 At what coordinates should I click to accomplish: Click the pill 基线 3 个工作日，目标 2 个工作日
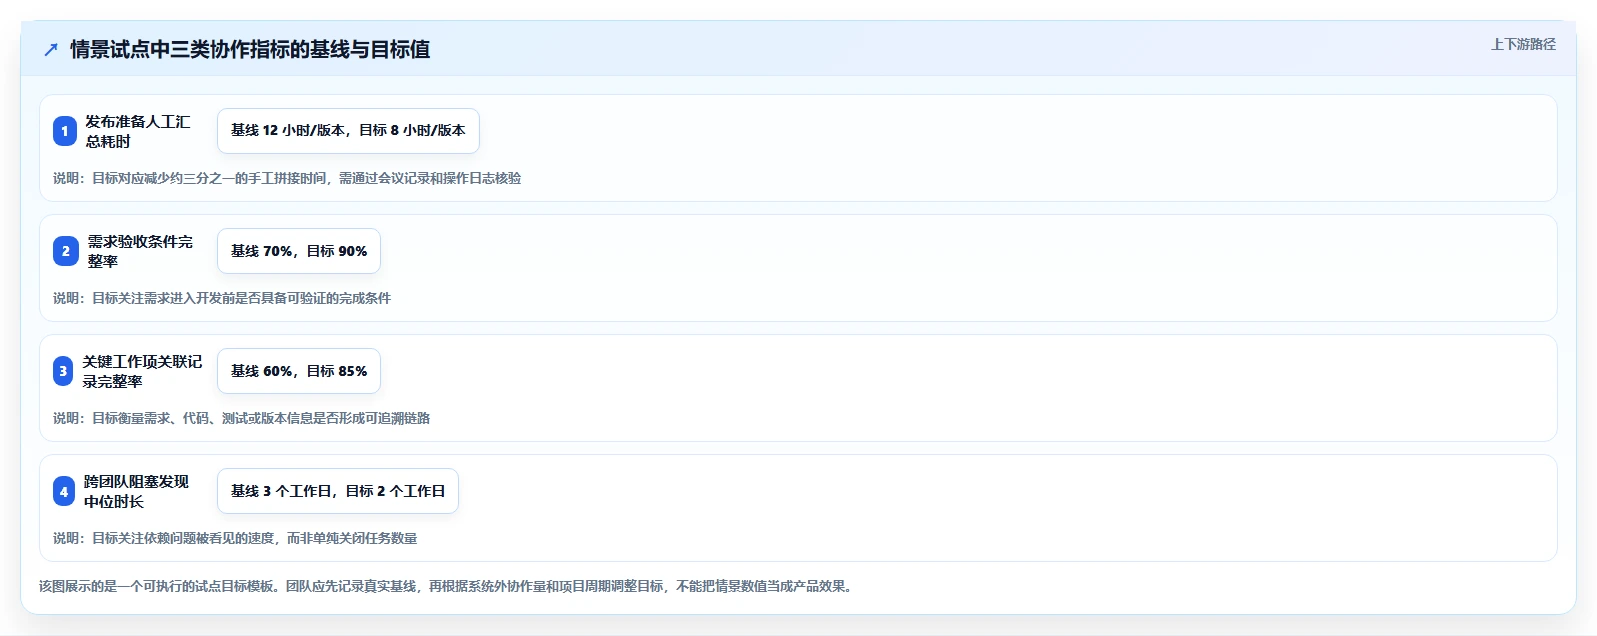[338, 491]
